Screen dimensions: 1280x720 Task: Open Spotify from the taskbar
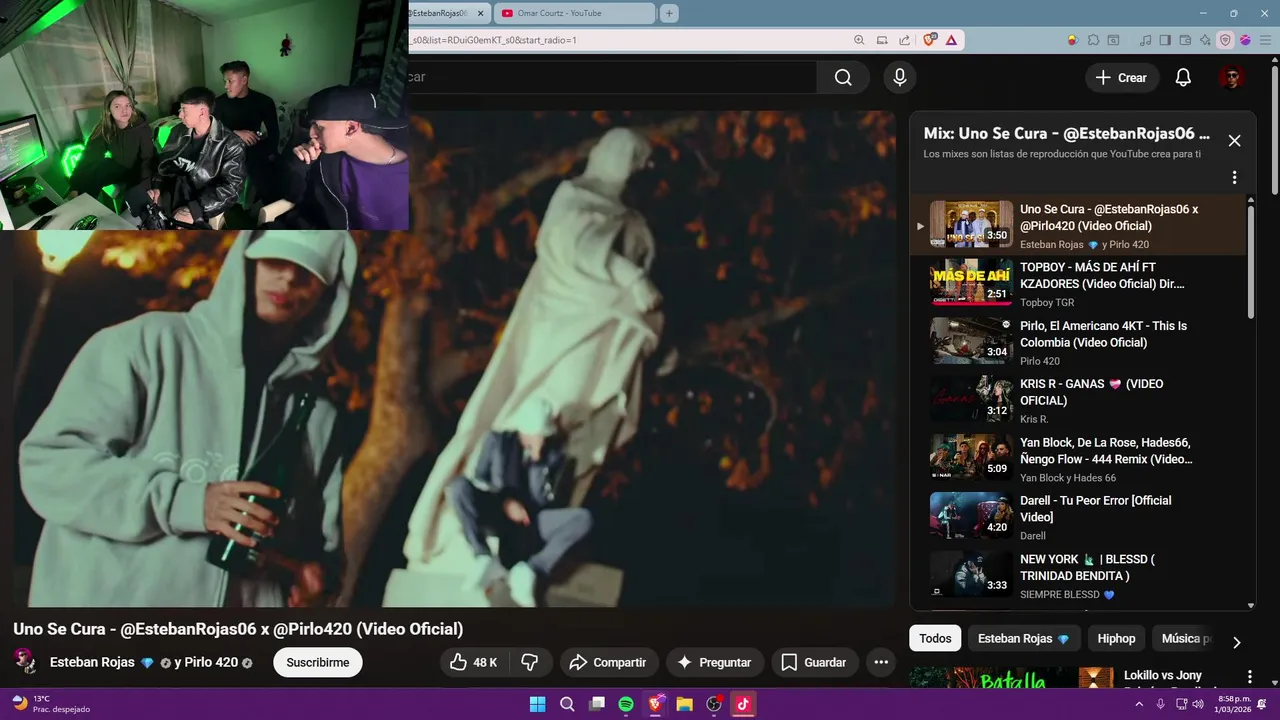pyautogui.click(x=626, y=704)
